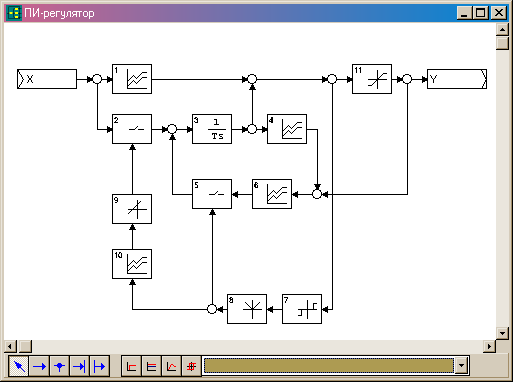Select the Y output port block
Screen dimensions: 513x382
pyautogui.click(x=457, y=79)
